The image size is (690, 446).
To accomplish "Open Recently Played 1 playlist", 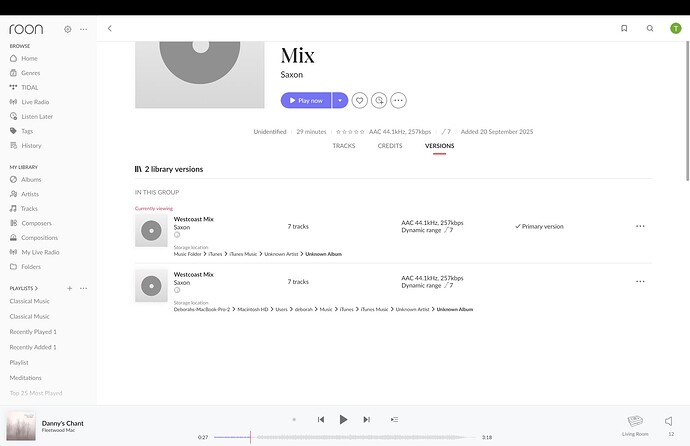I will [33, 332].
